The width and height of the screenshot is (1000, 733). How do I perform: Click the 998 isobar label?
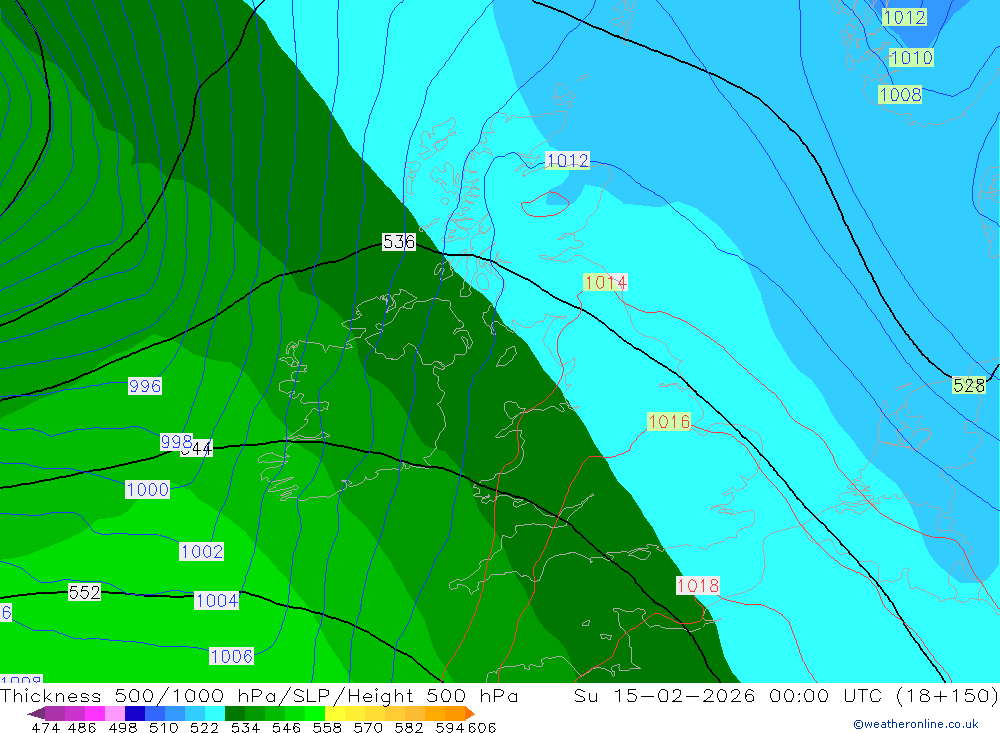tap(177, 441)
